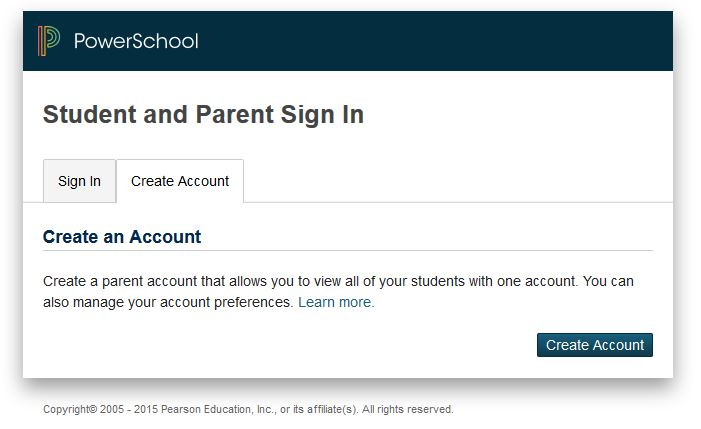Image resolution: width=701 pixels, height=429 pixels.
Task: Click the All rights reserved footer text
Action: tap(408, 409)
